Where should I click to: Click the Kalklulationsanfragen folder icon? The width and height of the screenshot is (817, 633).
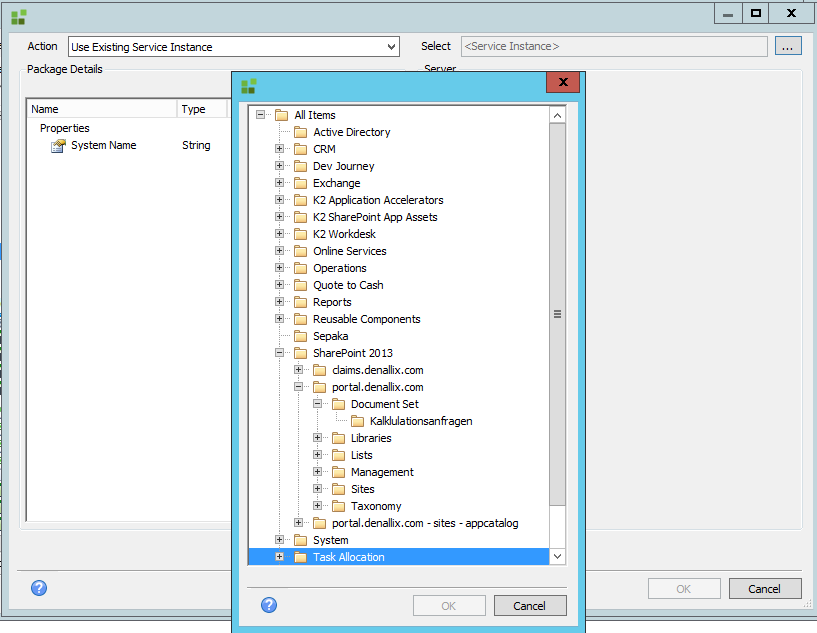357,421
